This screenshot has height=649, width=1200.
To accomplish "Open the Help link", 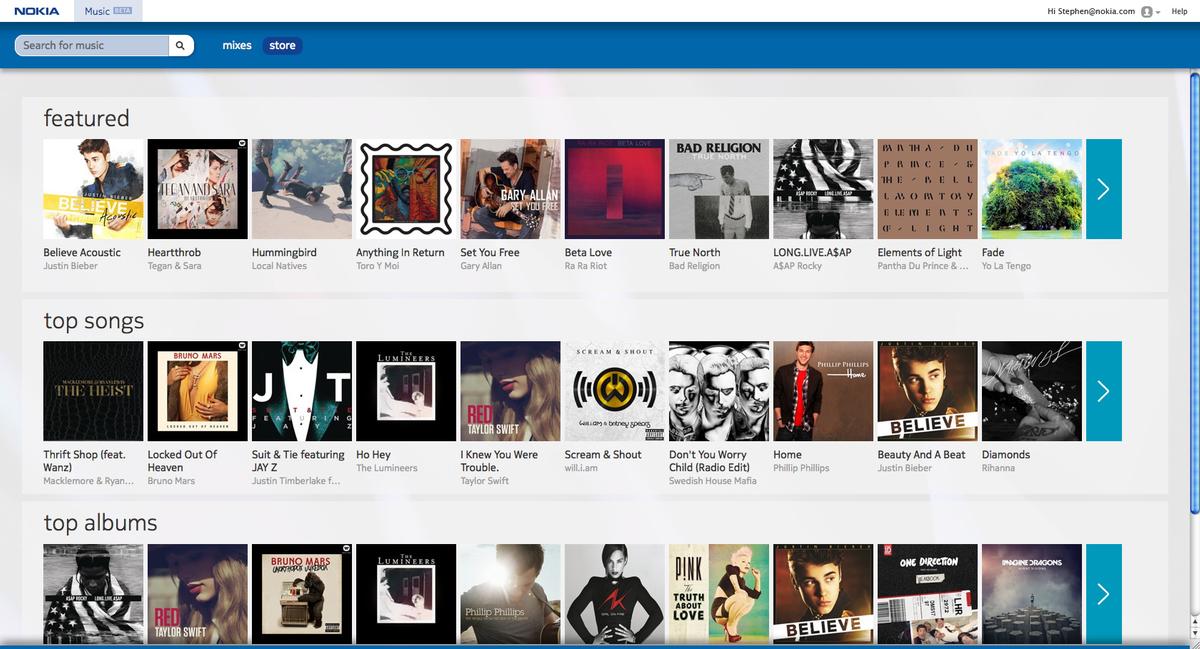I will [1179, 11].
